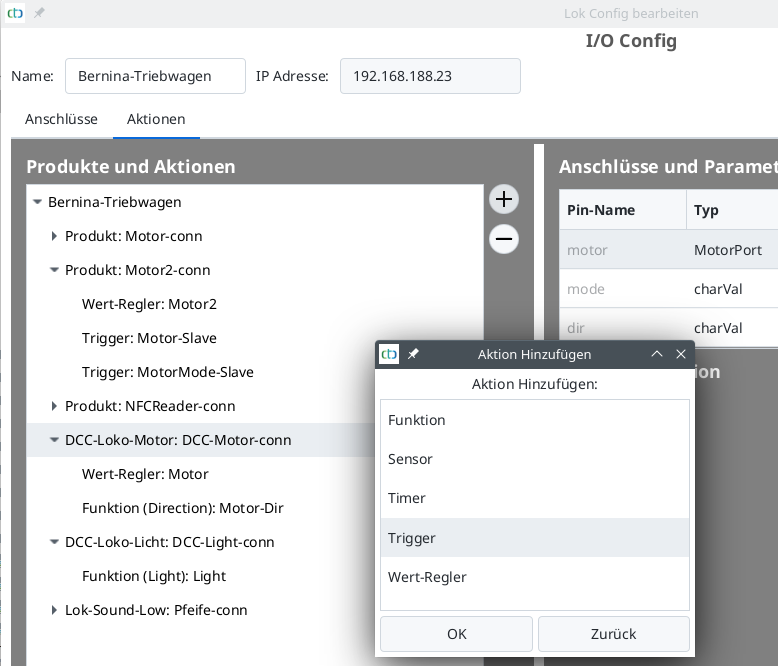Click the Zurück button
778x666 pixels.
[x=614, y=634]
